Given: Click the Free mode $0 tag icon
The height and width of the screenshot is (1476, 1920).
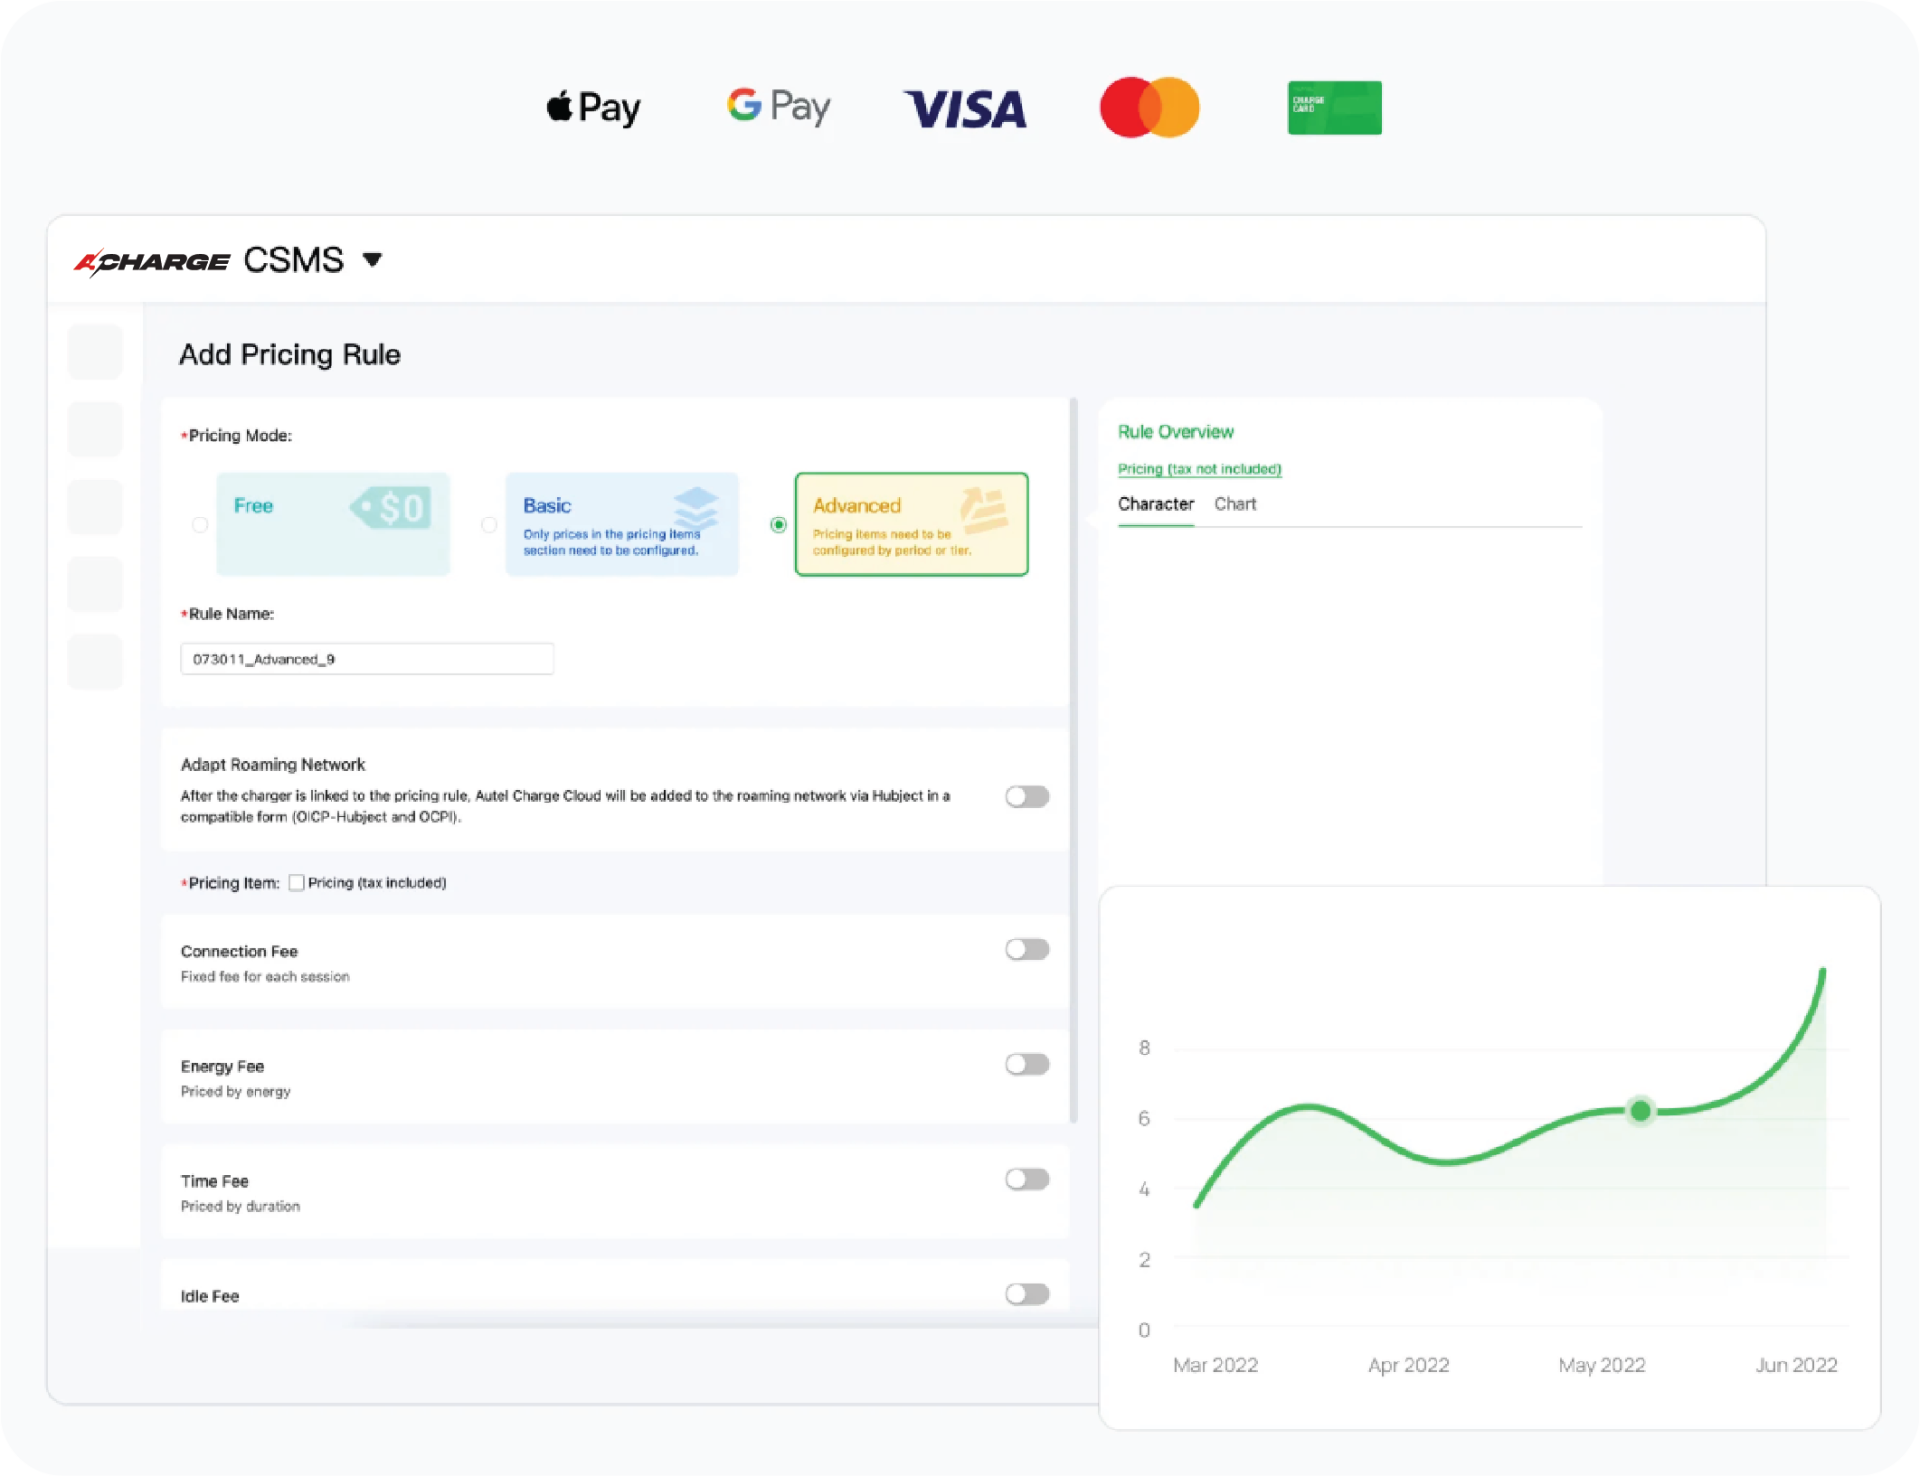Looking at the screenshot, I should click(x=392, y=508).
